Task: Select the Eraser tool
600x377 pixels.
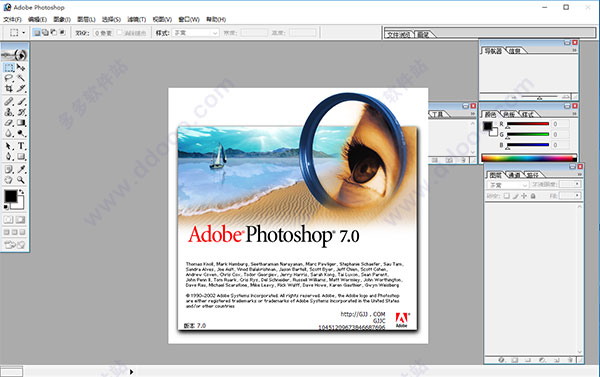Action: 9,123
